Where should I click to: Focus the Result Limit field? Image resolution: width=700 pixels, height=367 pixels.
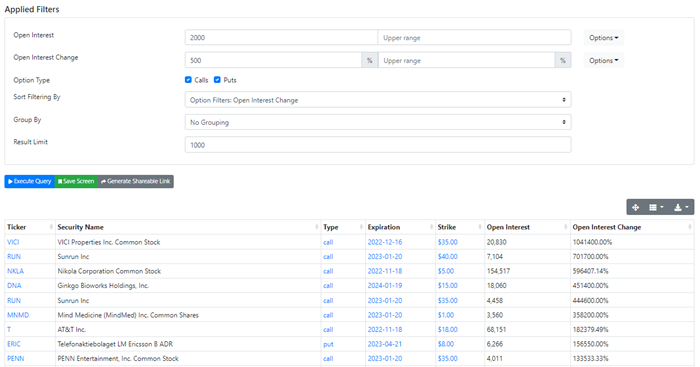tap(378, 145)
